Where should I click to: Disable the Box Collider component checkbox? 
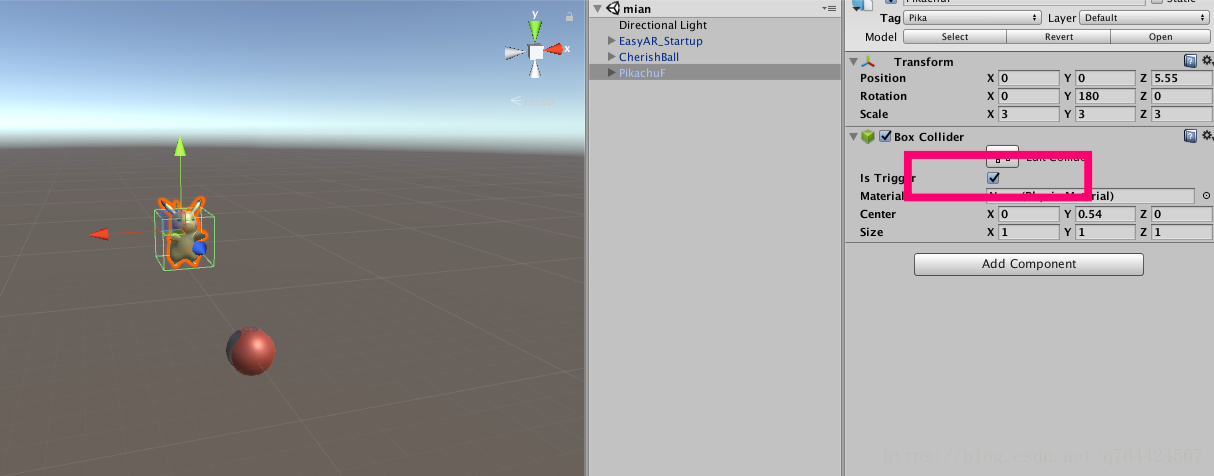(885, 137)
